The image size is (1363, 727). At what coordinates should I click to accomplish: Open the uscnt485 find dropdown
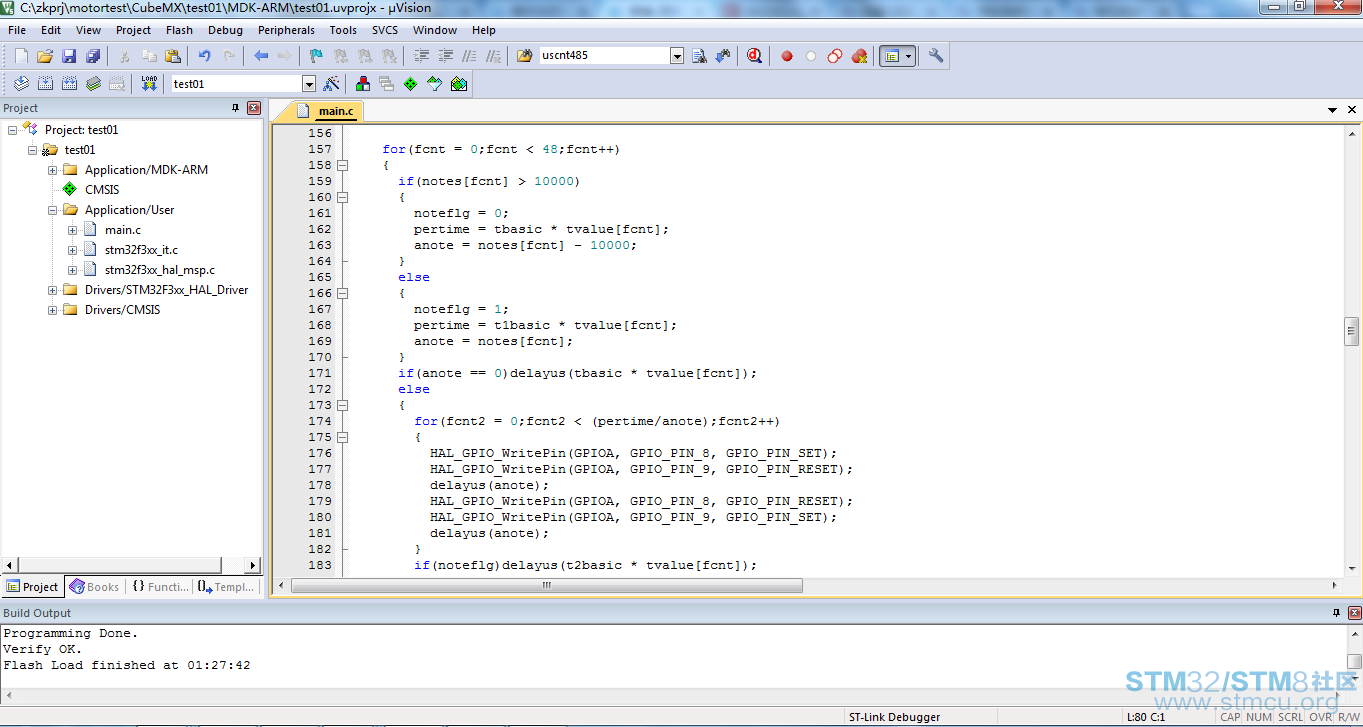point(677,56)
